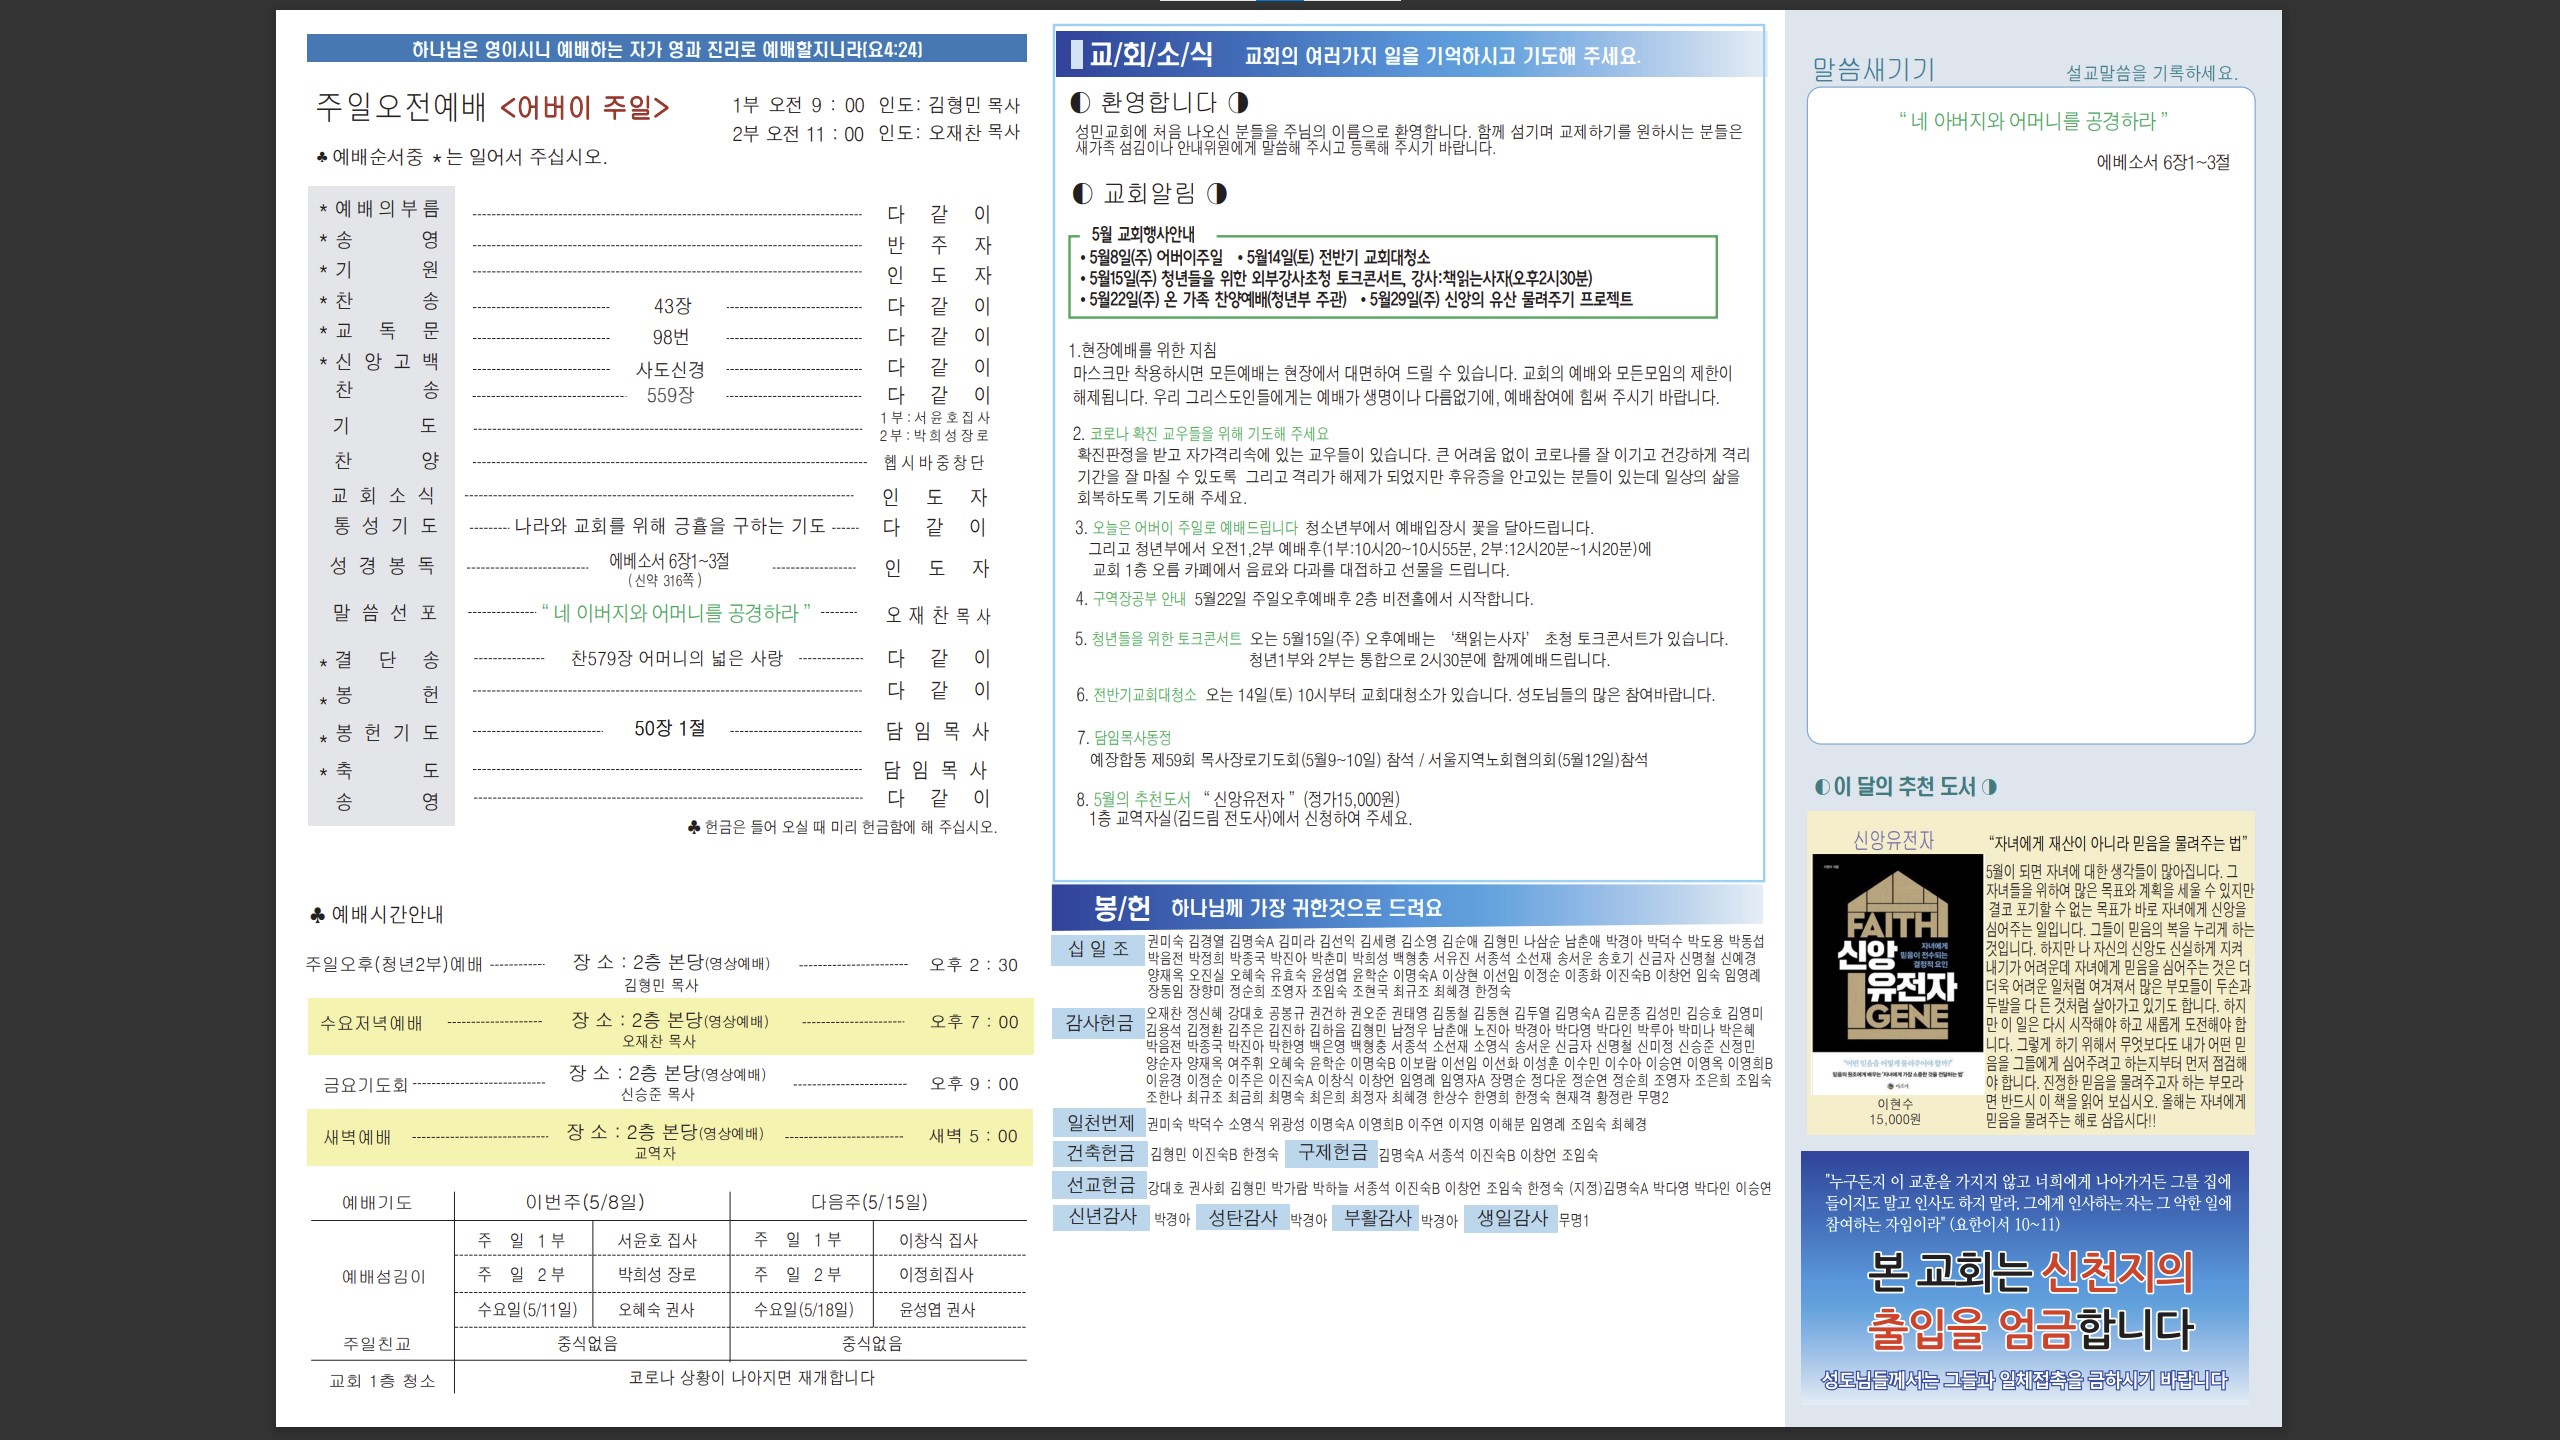Click the offering section header '봉/헌'

pos(1121,907)
